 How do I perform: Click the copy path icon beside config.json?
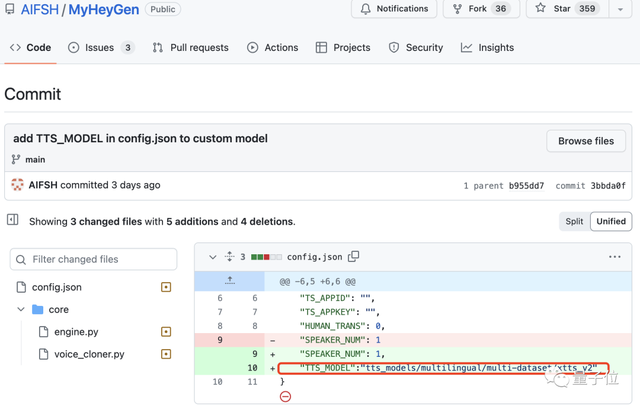(x=353, y=257)
